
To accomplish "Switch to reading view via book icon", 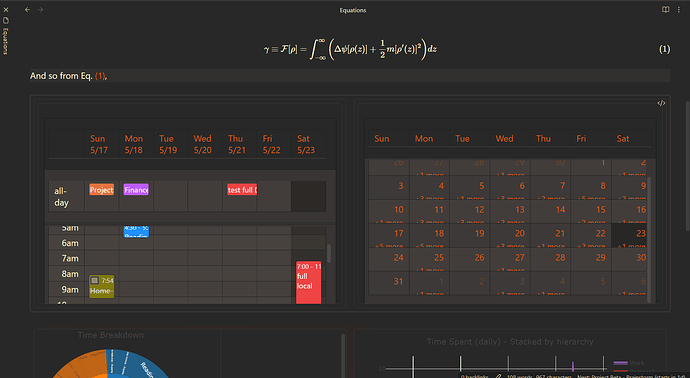I will 666,10.
